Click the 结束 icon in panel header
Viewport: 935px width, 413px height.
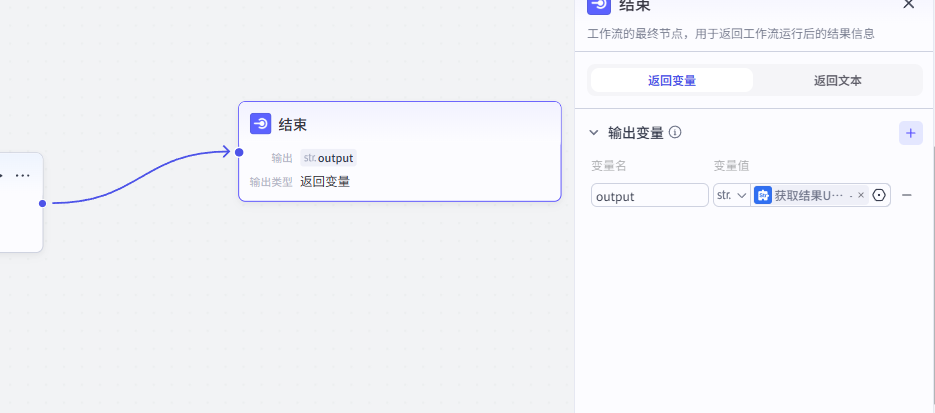tap(599, 5)
